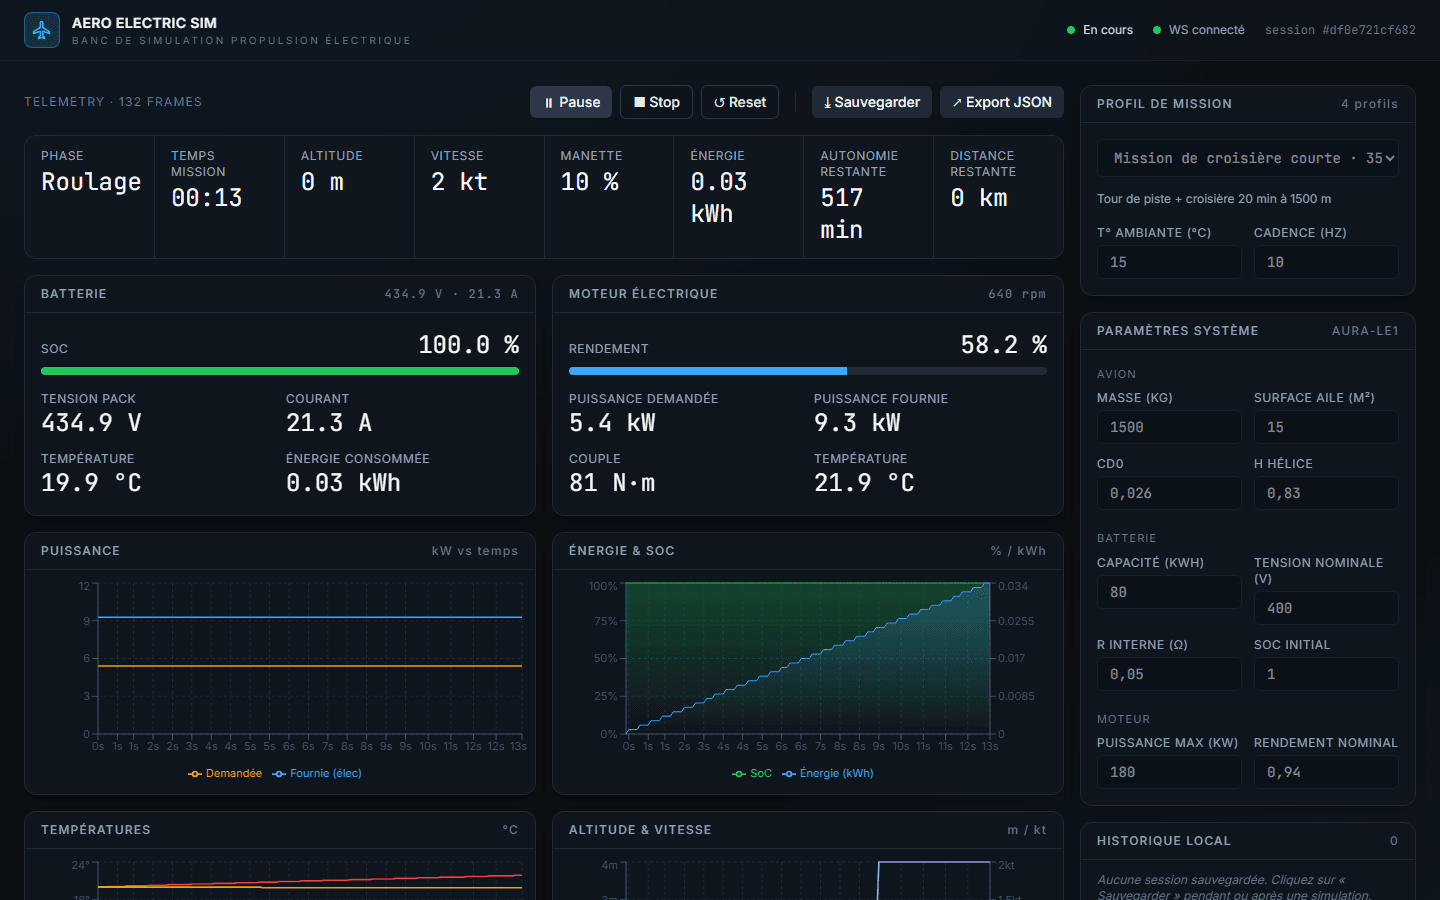Focus the R Interne (Ω) field
Image resolution: width=1440 pixels, height=900 pixels.
[x=1169, y=674]
